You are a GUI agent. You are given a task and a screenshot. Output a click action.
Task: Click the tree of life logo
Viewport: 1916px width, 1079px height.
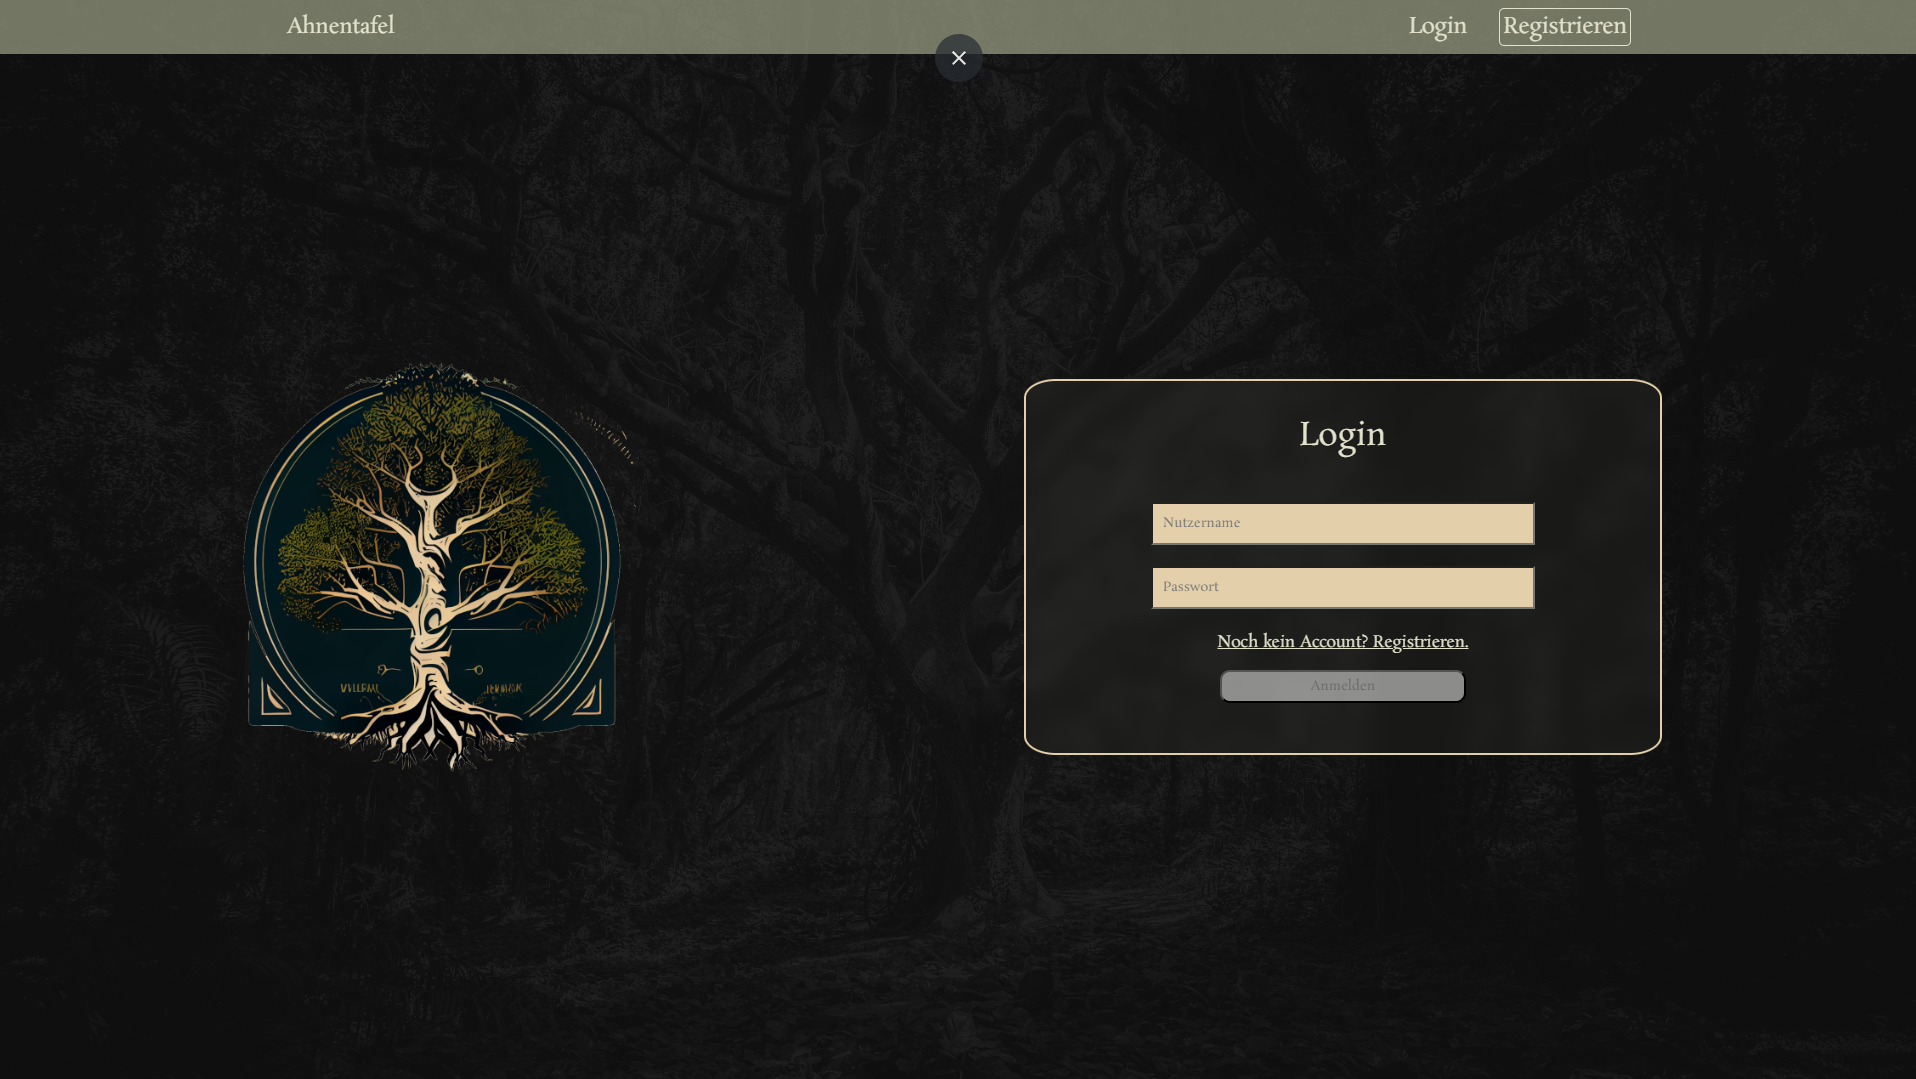[432, 566]
